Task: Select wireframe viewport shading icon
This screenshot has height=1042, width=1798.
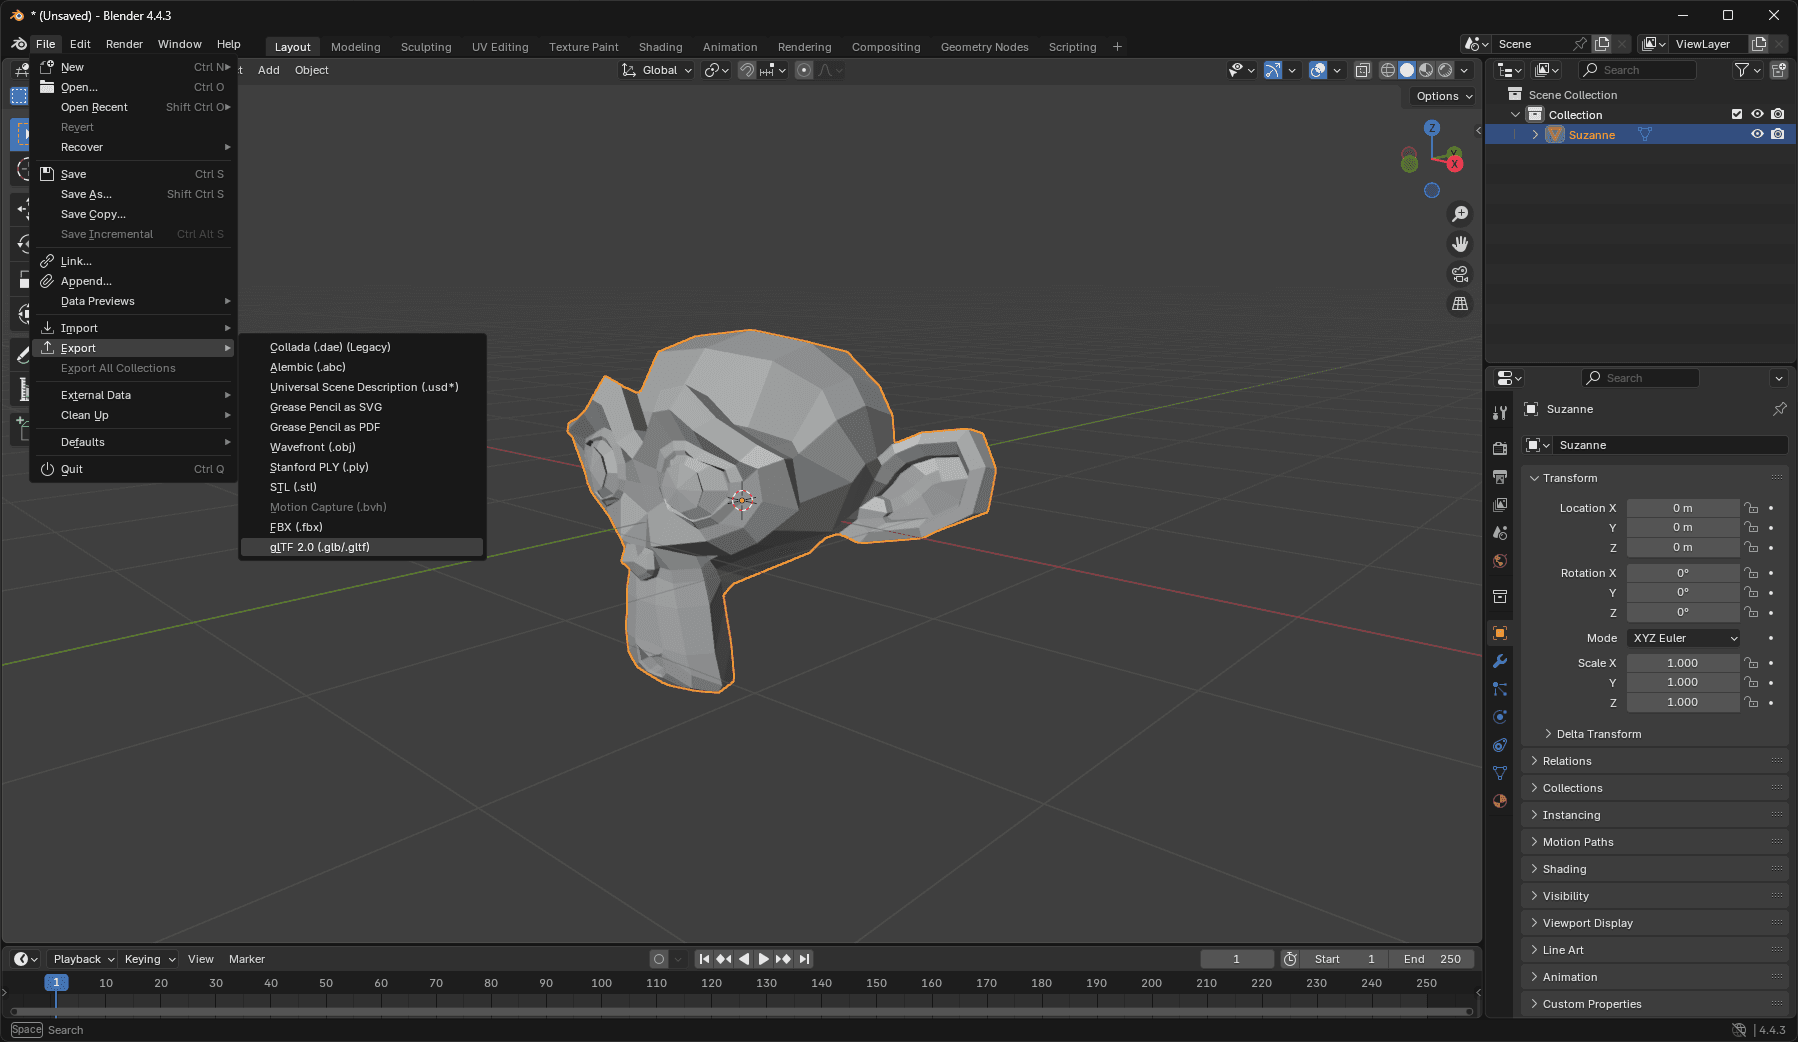Action: (1388, 70)
